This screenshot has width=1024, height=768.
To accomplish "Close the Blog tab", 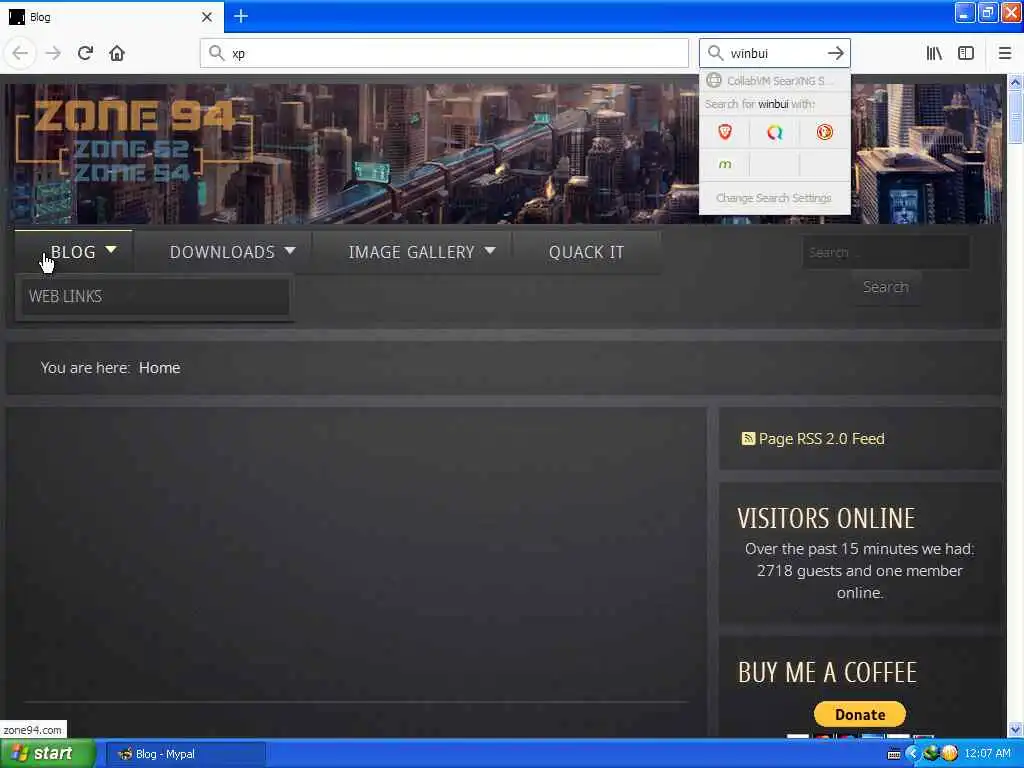I will 206,17.
